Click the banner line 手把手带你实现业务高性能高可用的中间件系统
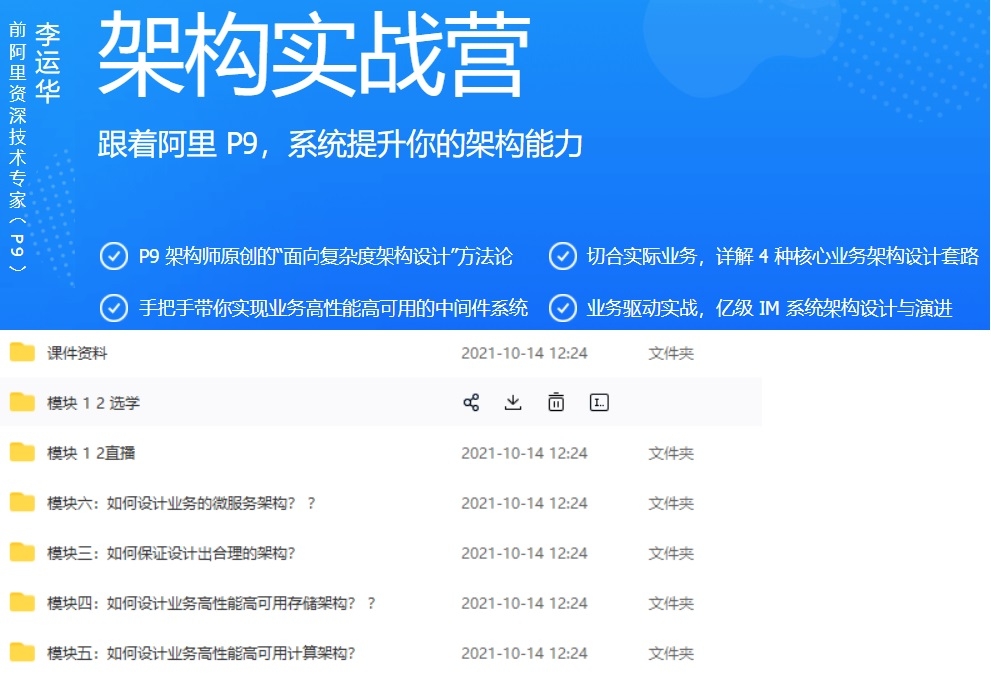This screenshot has width=991, height=674. [333, 308]
